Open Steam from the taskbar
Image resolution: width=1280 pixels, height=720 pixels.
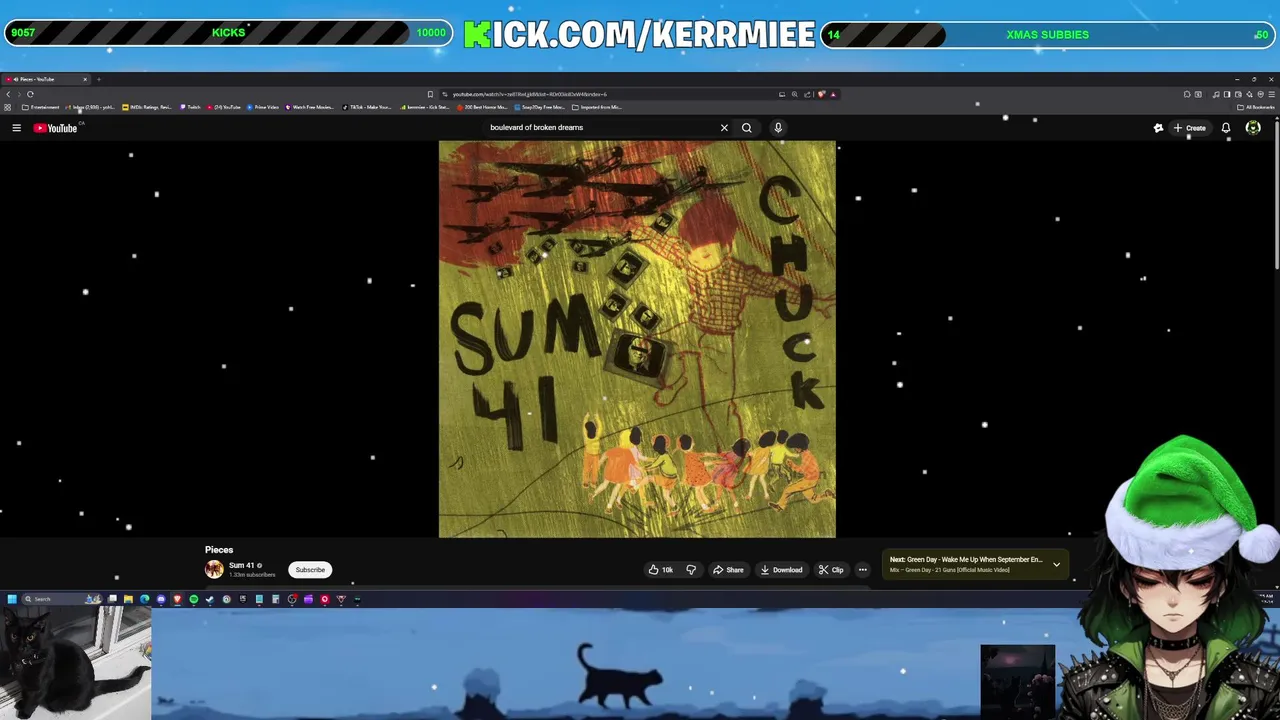209,599
